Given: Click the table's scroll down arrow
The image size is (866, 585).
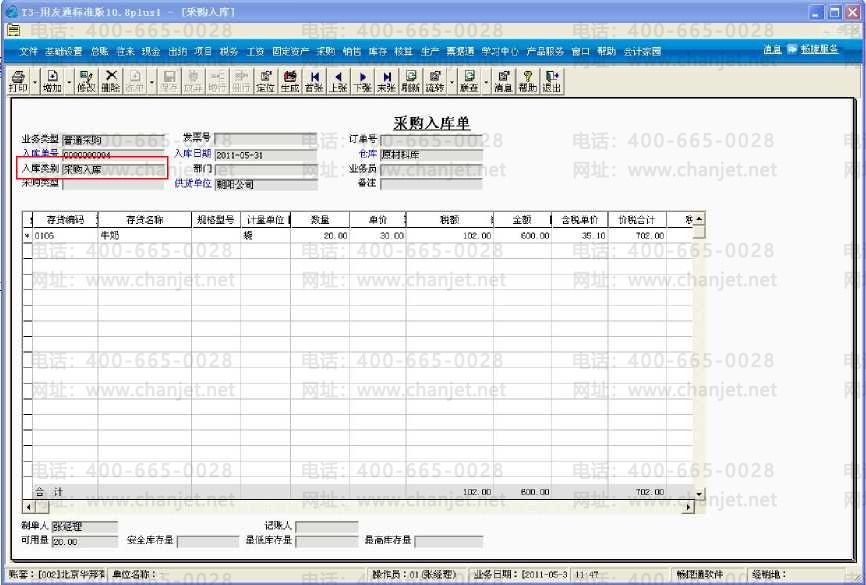Looking at the screenshot, I should 699,493.
